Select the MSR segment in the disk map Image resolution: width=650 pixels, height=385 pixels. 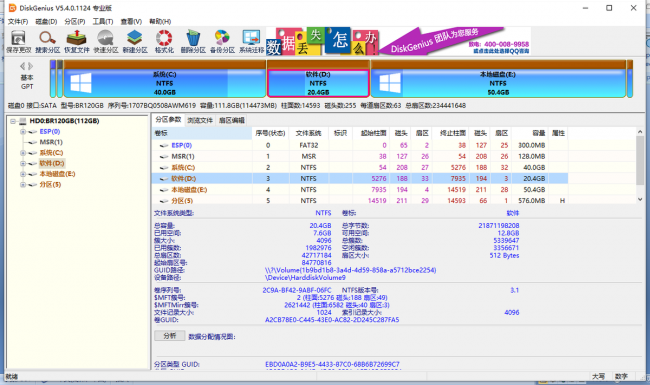[60, 79]
